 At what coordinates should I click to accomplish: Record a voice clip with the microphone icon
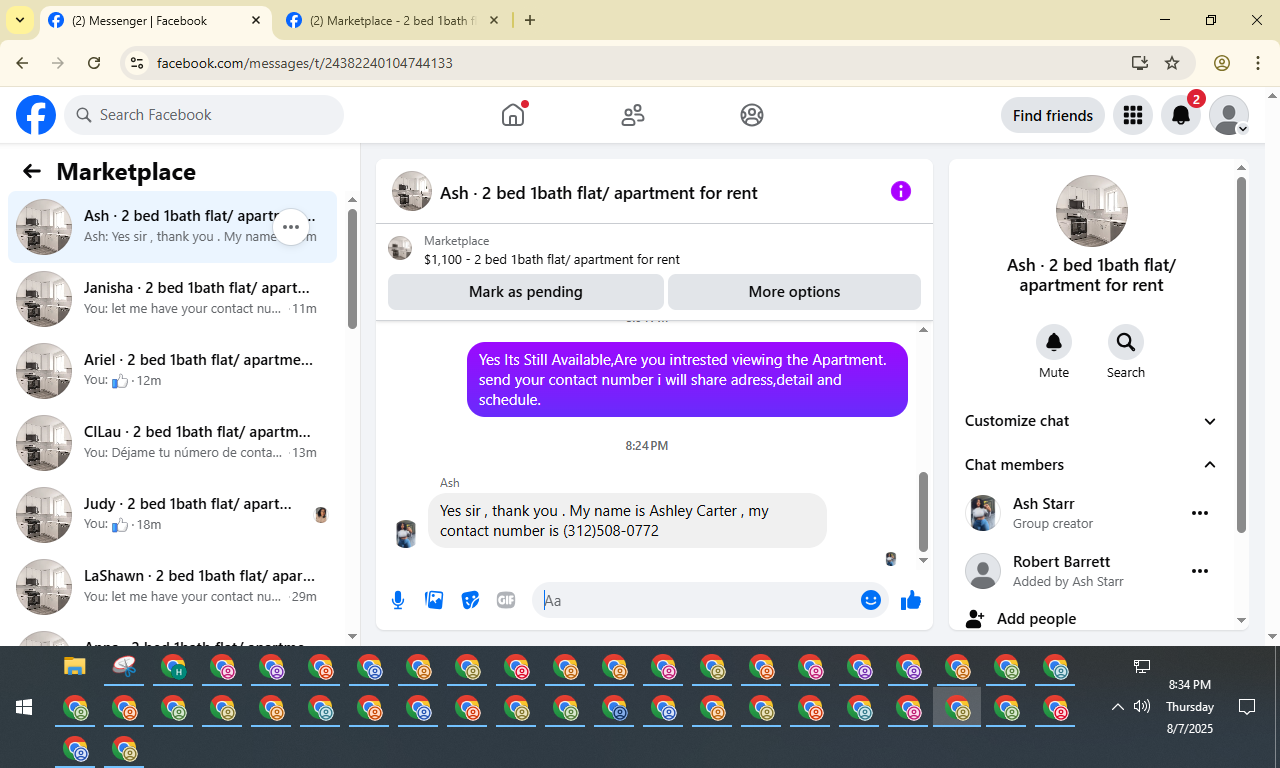(398, 600)
